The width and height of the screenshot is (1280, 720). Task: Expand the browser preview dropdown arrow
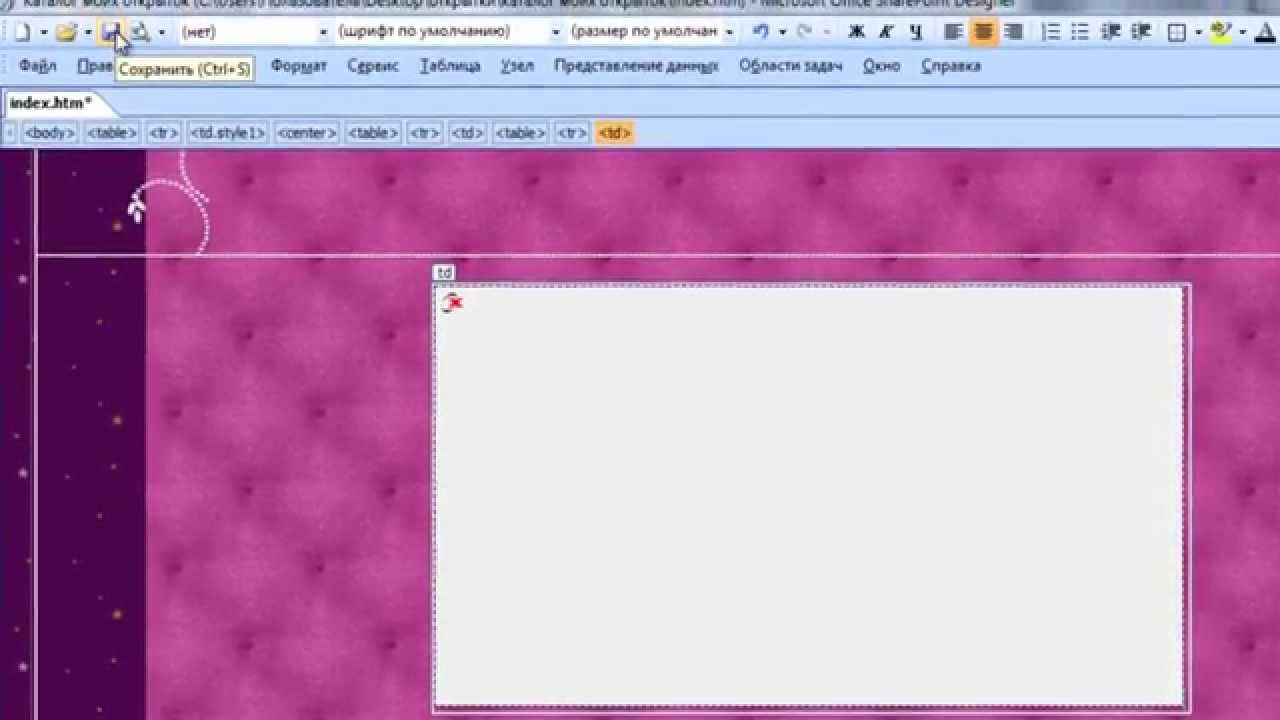coord(161,33)
